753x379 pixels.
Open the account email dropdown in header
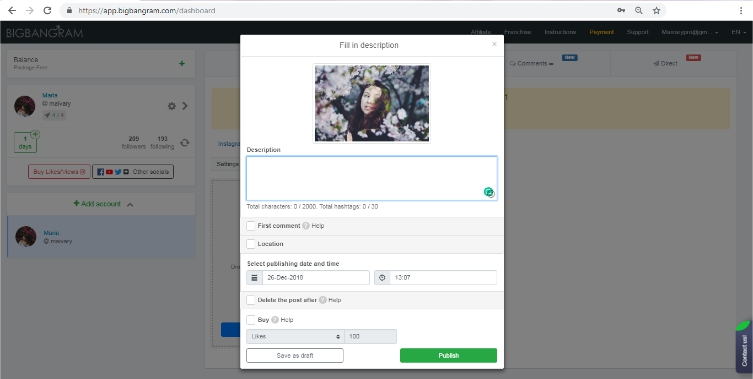[690, 32]
